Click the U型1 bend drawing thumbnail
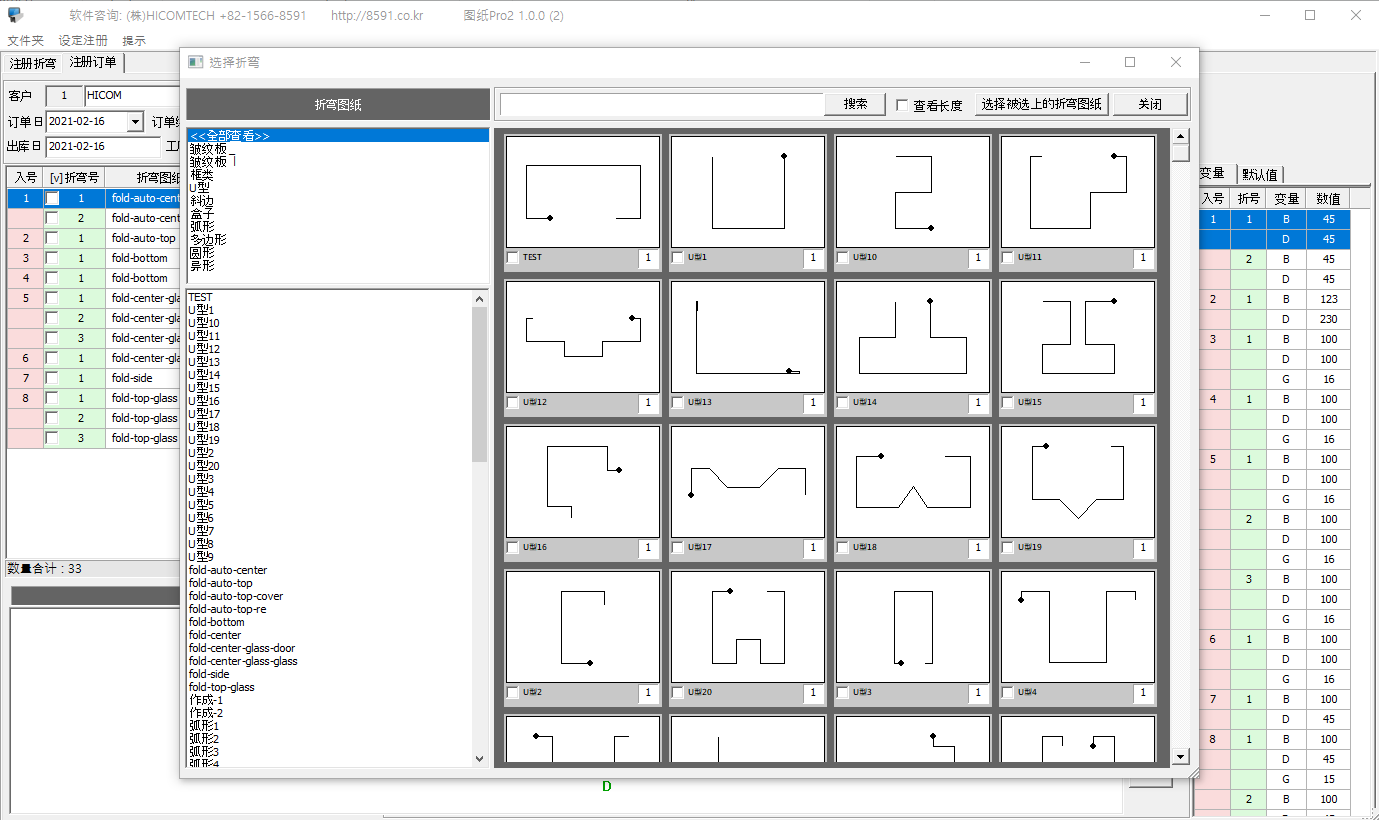 point(747,192)
